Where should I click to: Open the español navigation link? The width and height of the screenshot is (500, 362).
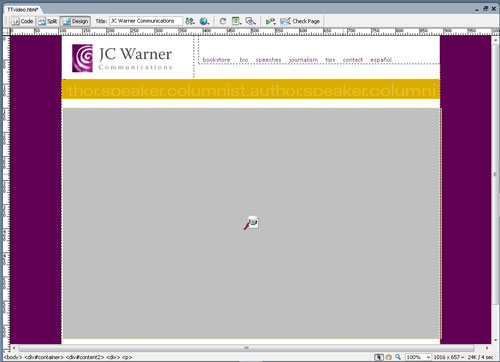coord(381,59)
